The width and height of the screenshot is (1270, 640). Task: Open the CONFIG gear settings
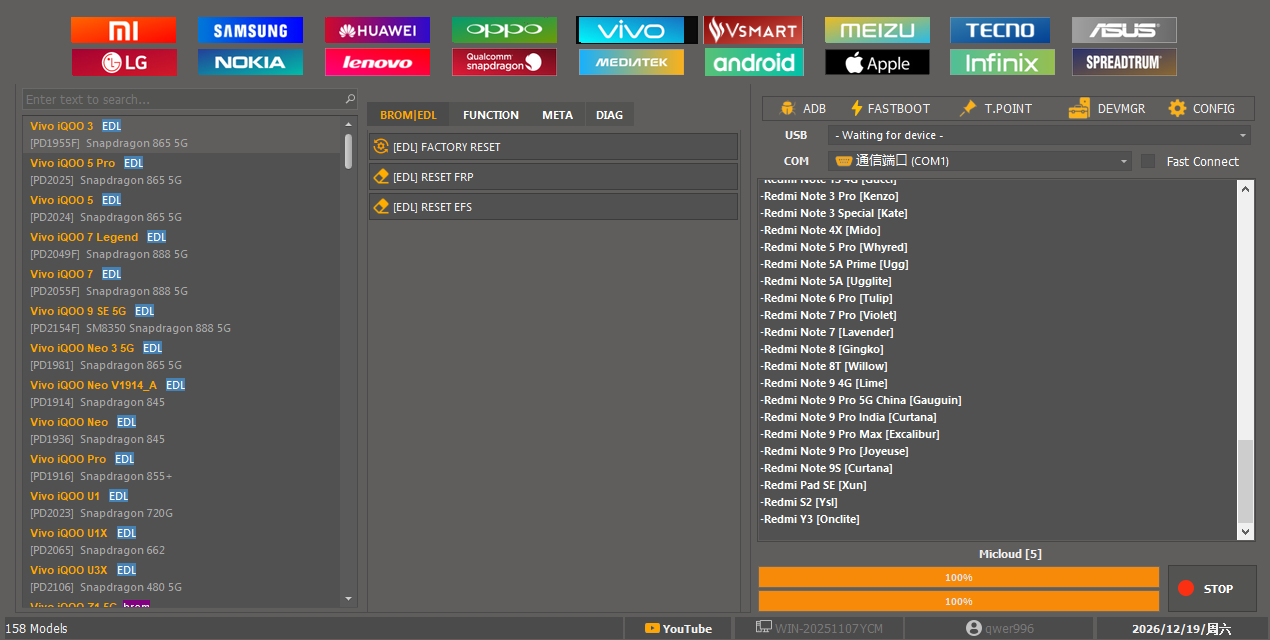pyautogui.click(x=1201, y=108)
